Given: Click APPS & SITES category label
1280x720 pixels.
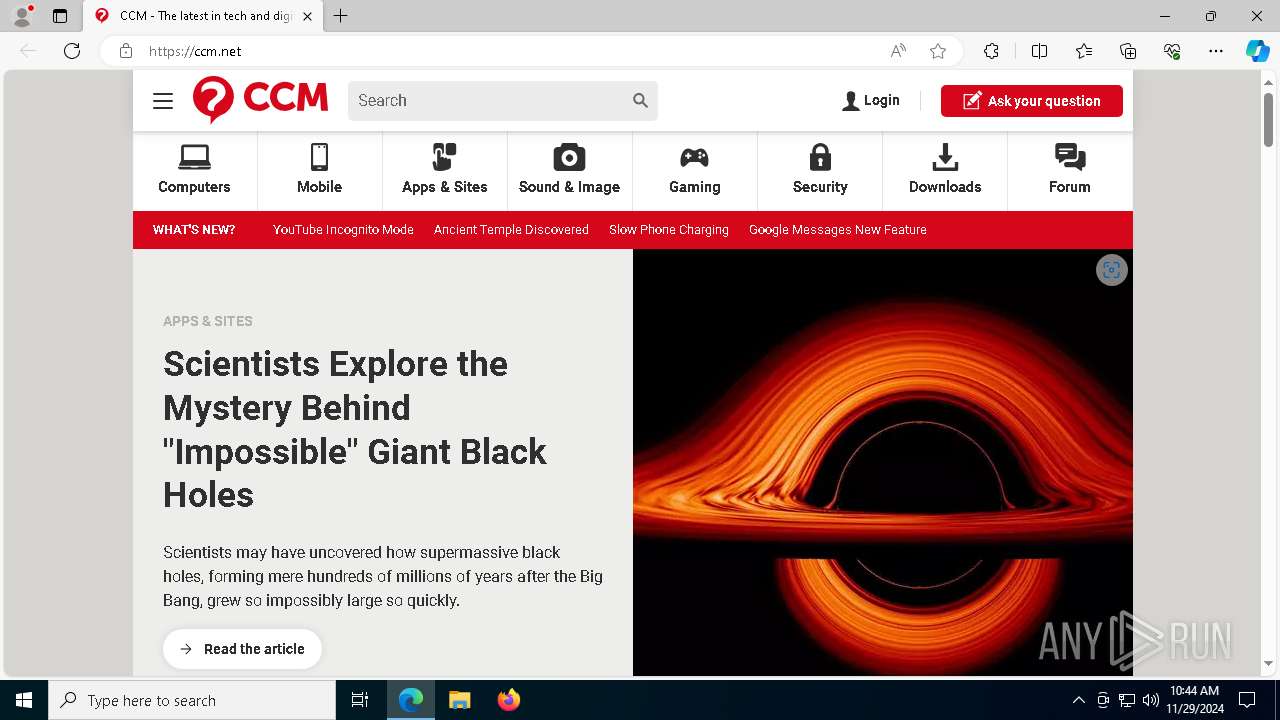Looking at the screenshot, I should click(x=208, y=321).
